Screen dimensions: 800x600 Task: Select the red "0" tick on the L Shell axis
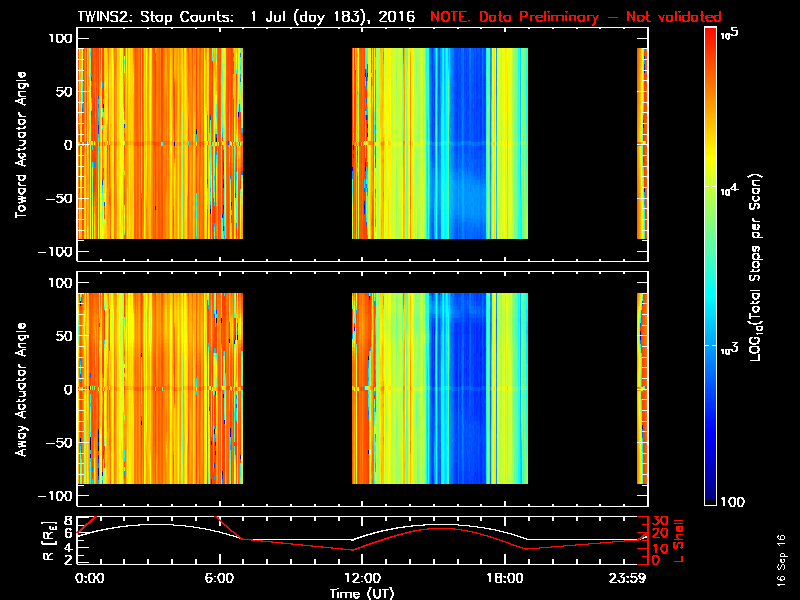pos(656,560)
